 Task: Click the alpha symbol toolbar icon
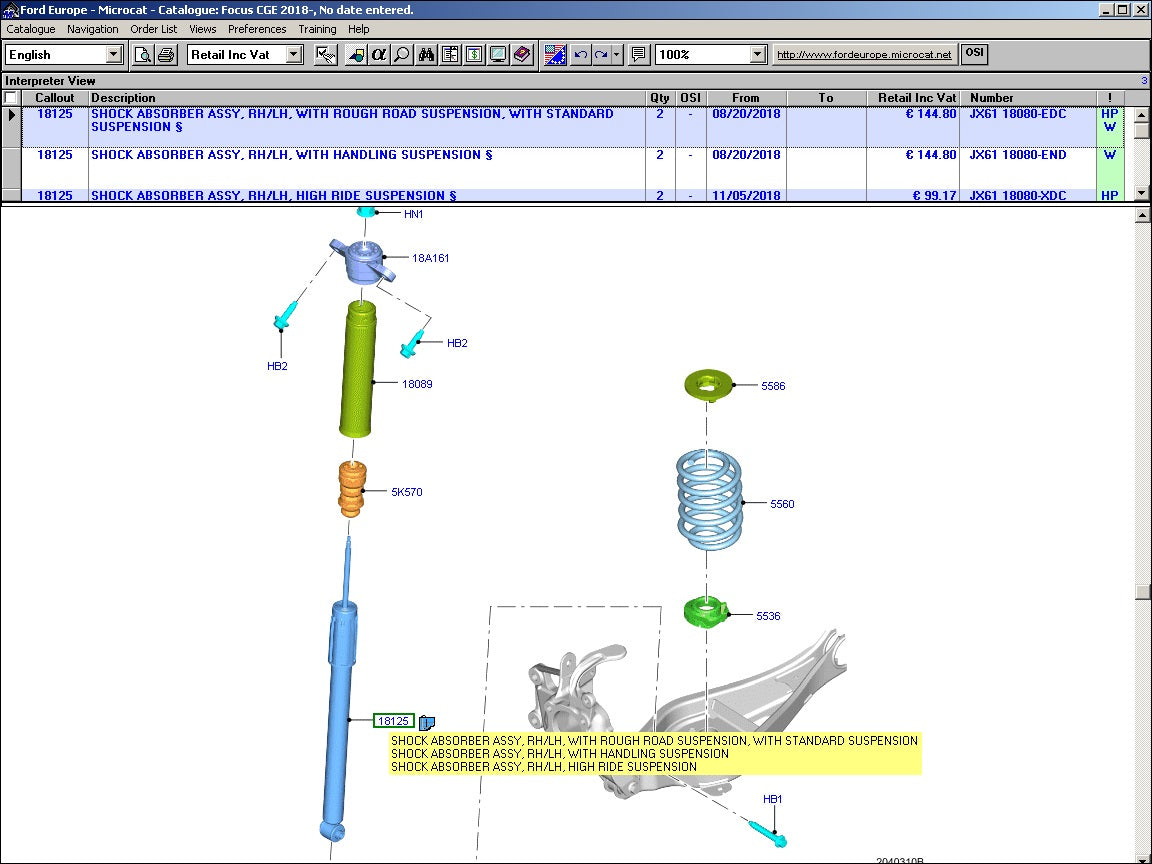pyautogui.click(x=379, y=54)
